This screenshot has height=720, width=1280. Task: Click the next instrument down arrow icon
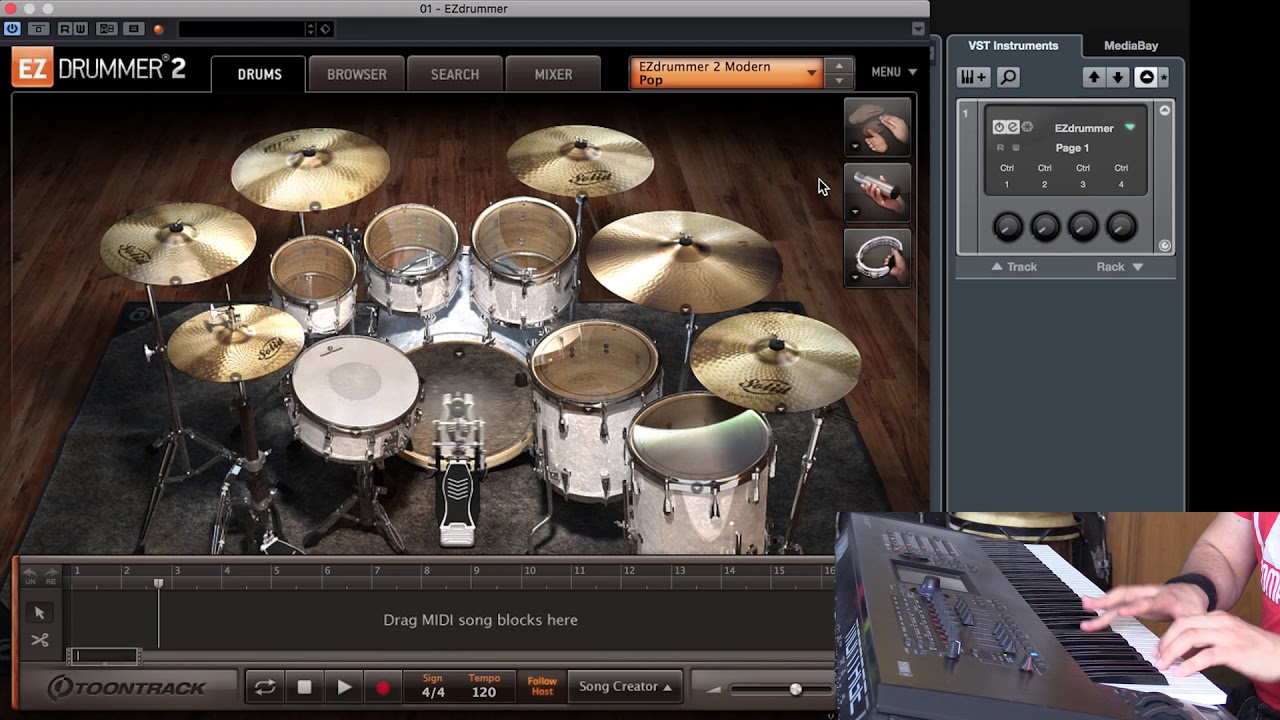[1118, 77]
